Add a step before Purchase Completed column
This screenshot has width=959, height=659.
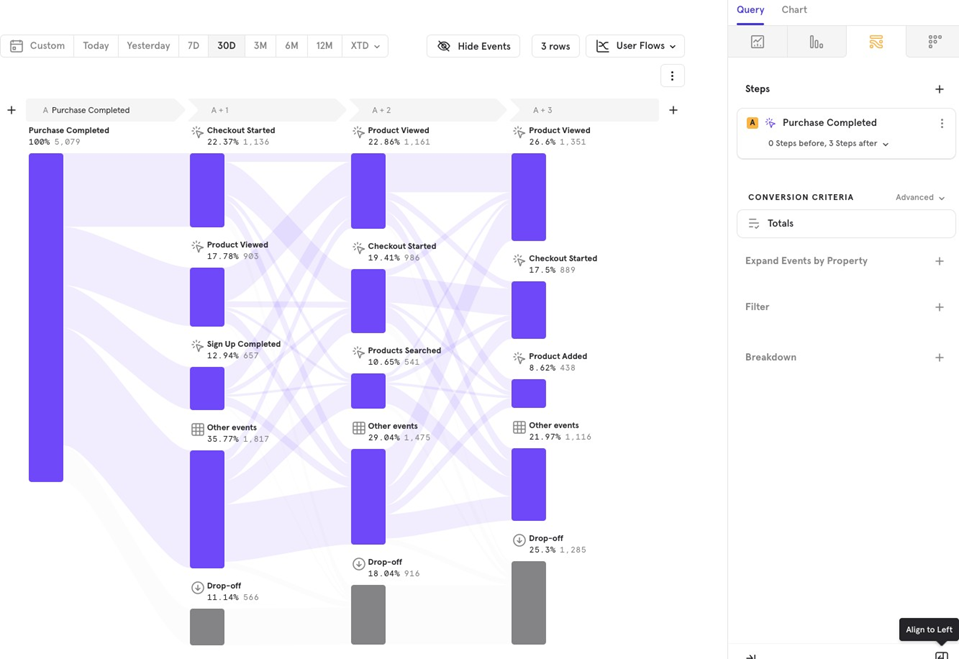point(11,110)
